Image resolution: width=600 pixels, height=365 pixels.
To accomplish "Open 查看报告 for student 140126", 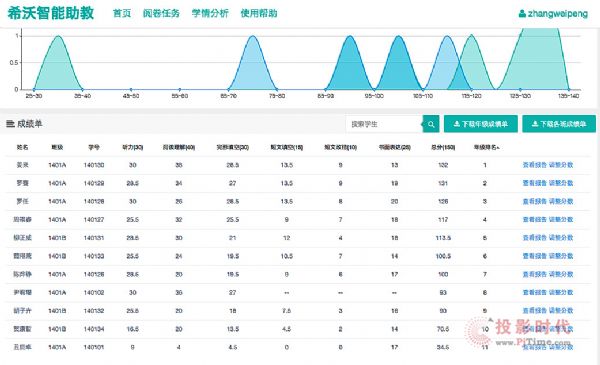I will tap(535, 274).
